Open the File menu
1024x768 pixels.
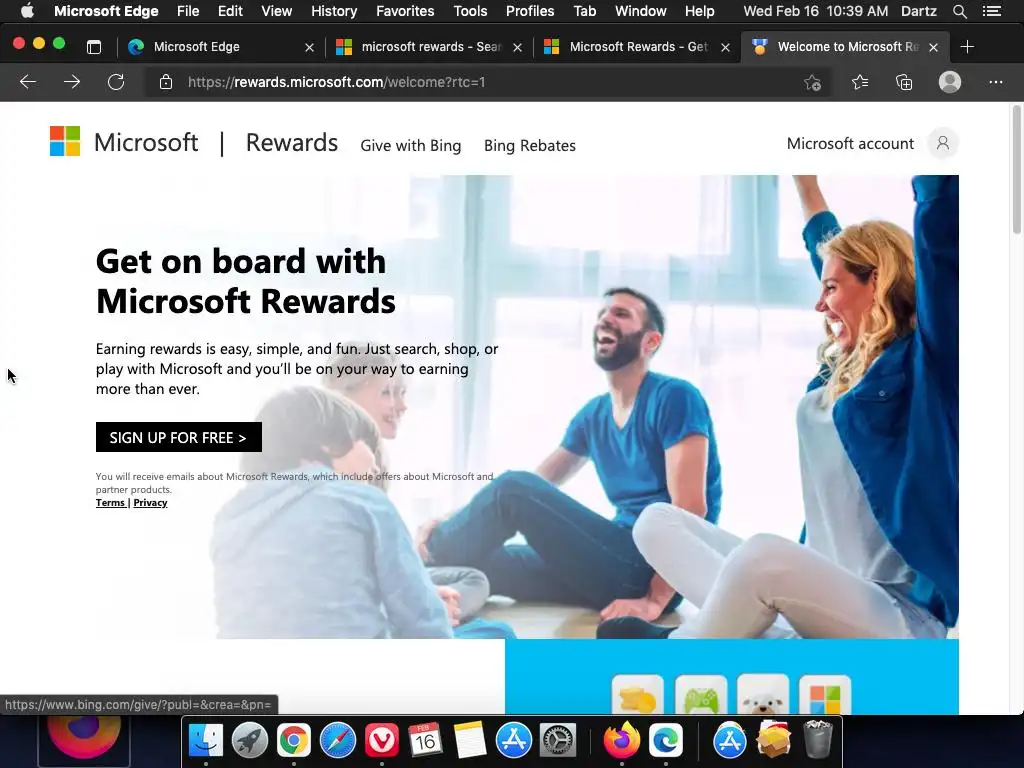188,11
